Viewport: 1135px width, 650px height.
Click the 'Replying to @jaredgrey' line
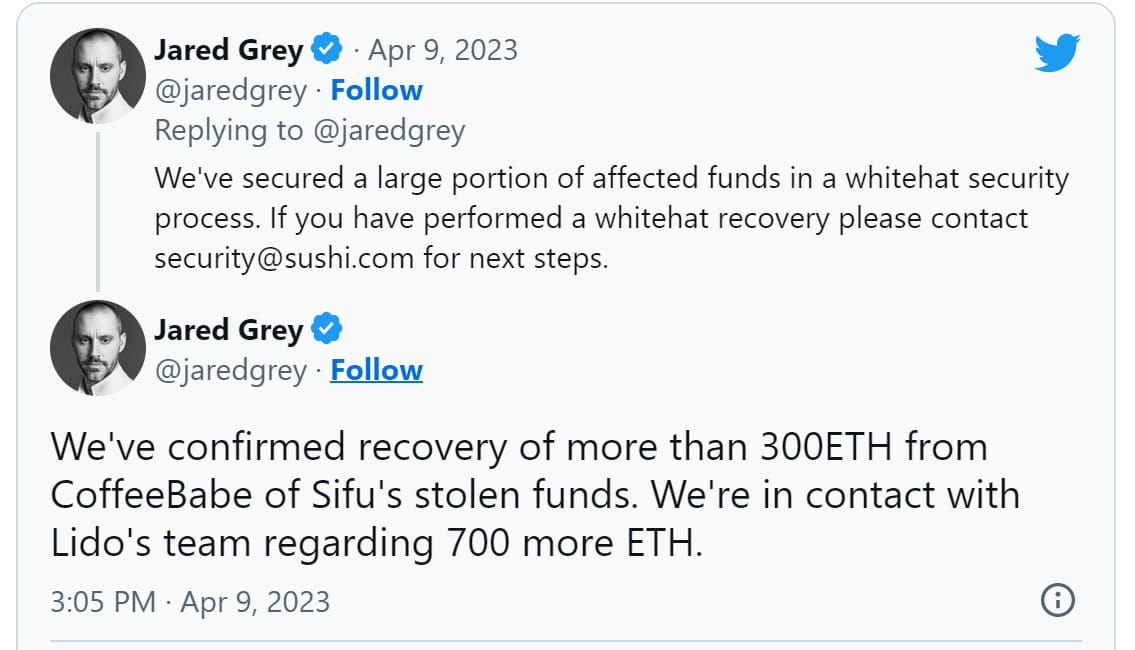(310, 130)
